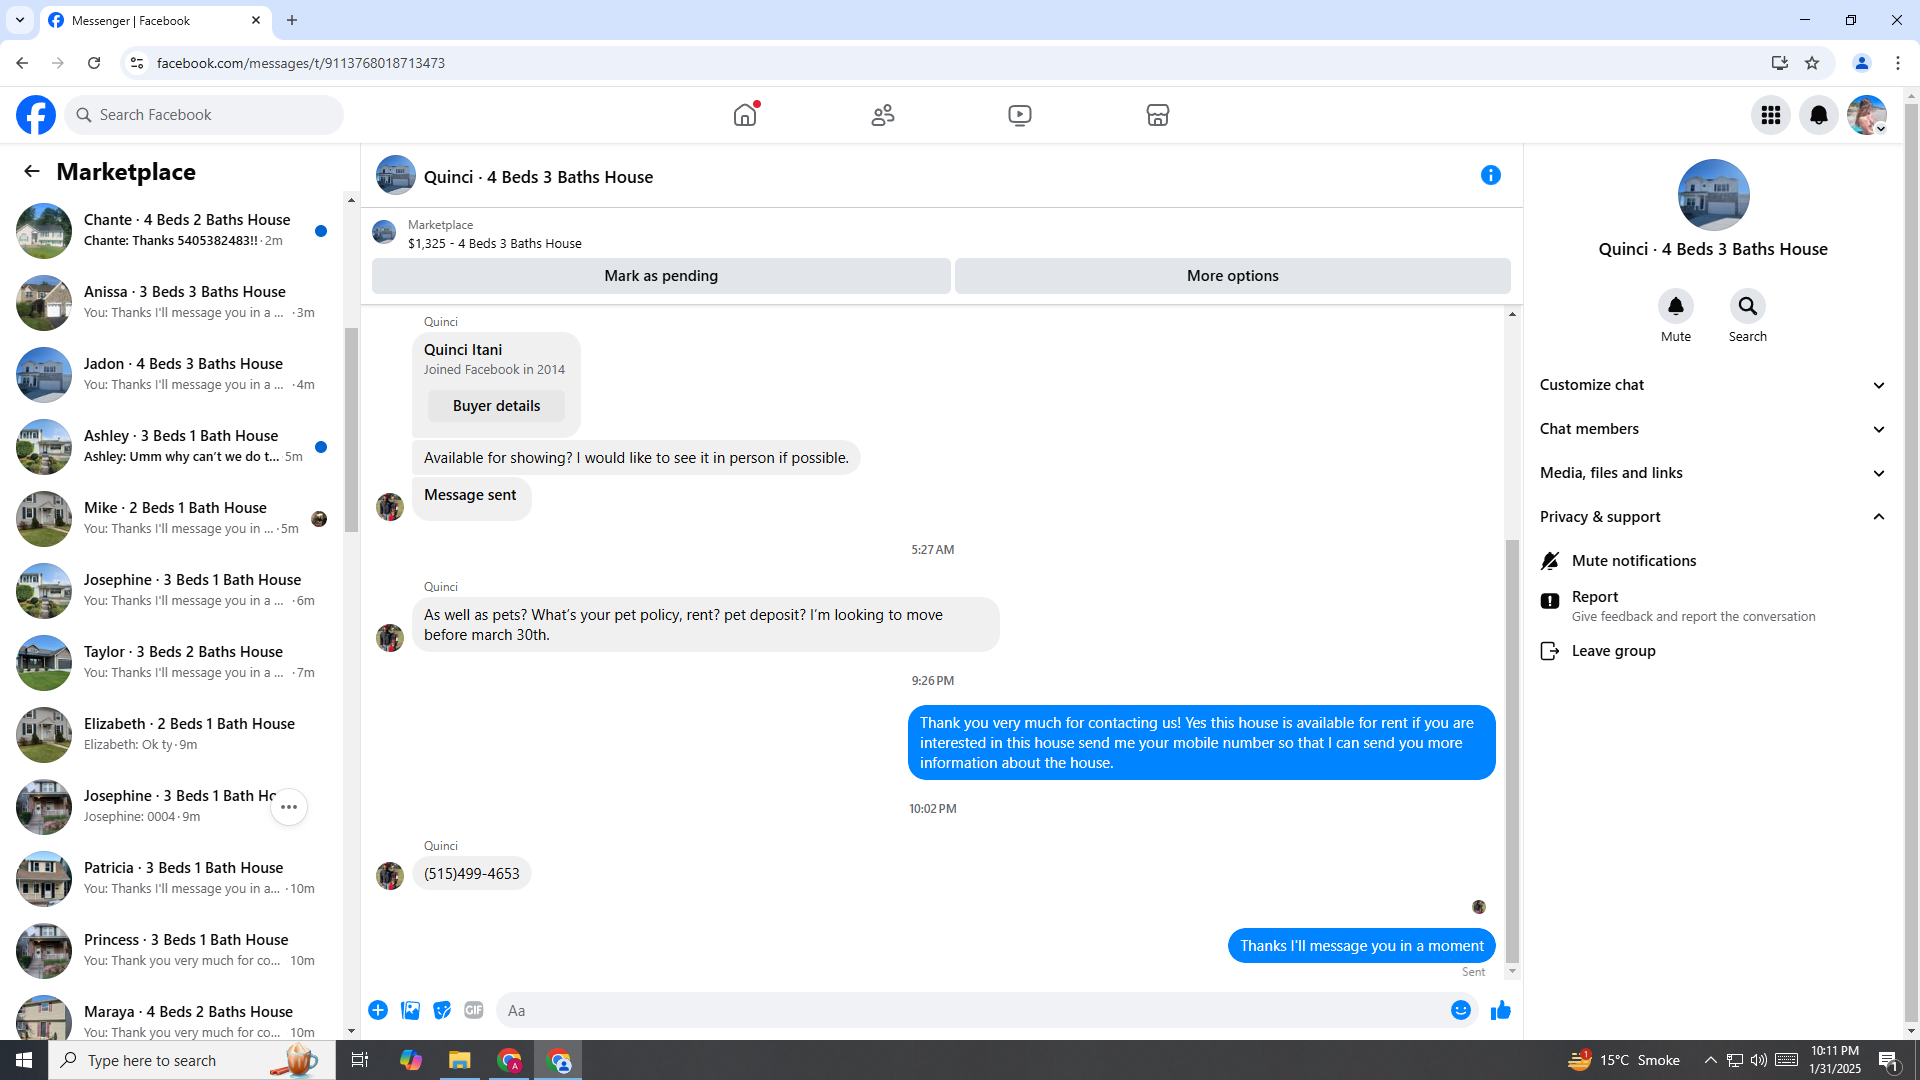This screenshot has width=1920, height=1080.
Task: Show hidden system tray icons
Action: click(1710, 1060)
